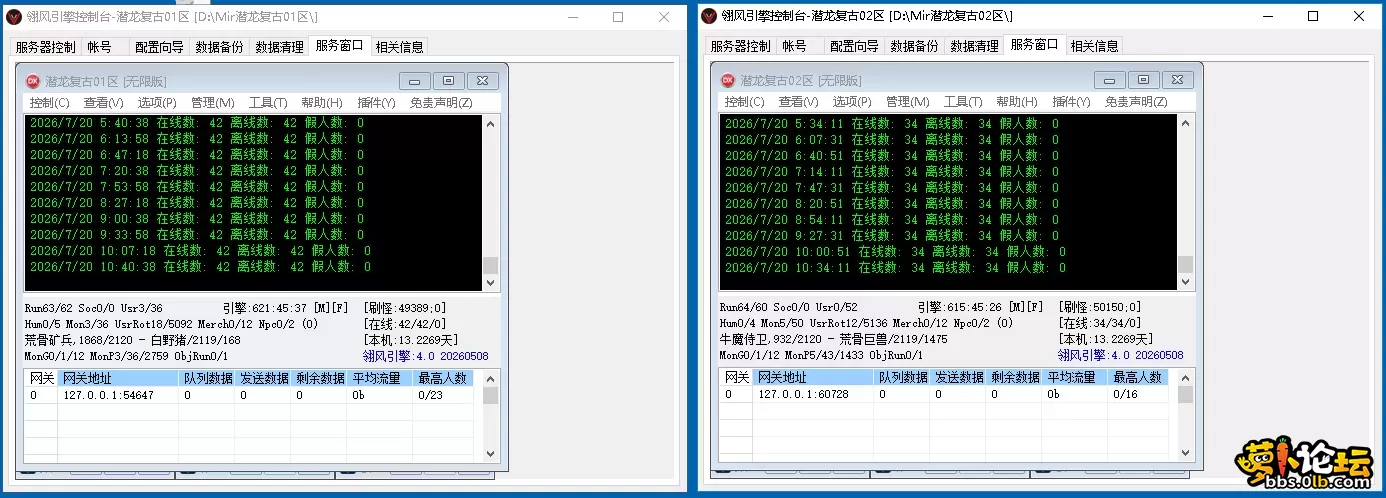
Task: Open 工具(T) menu in the 02区 window
Action: tap(963, 102)
